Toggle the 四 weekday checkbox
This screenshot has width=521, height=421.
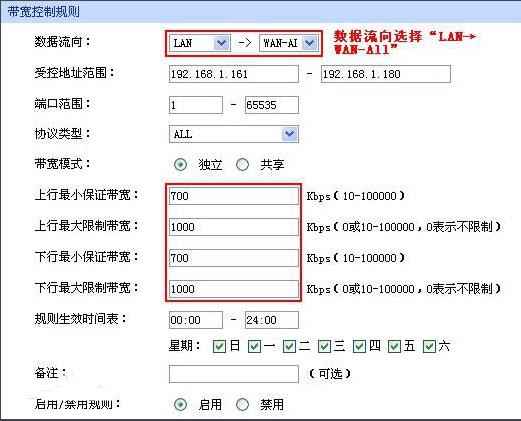tap(359, 346)
